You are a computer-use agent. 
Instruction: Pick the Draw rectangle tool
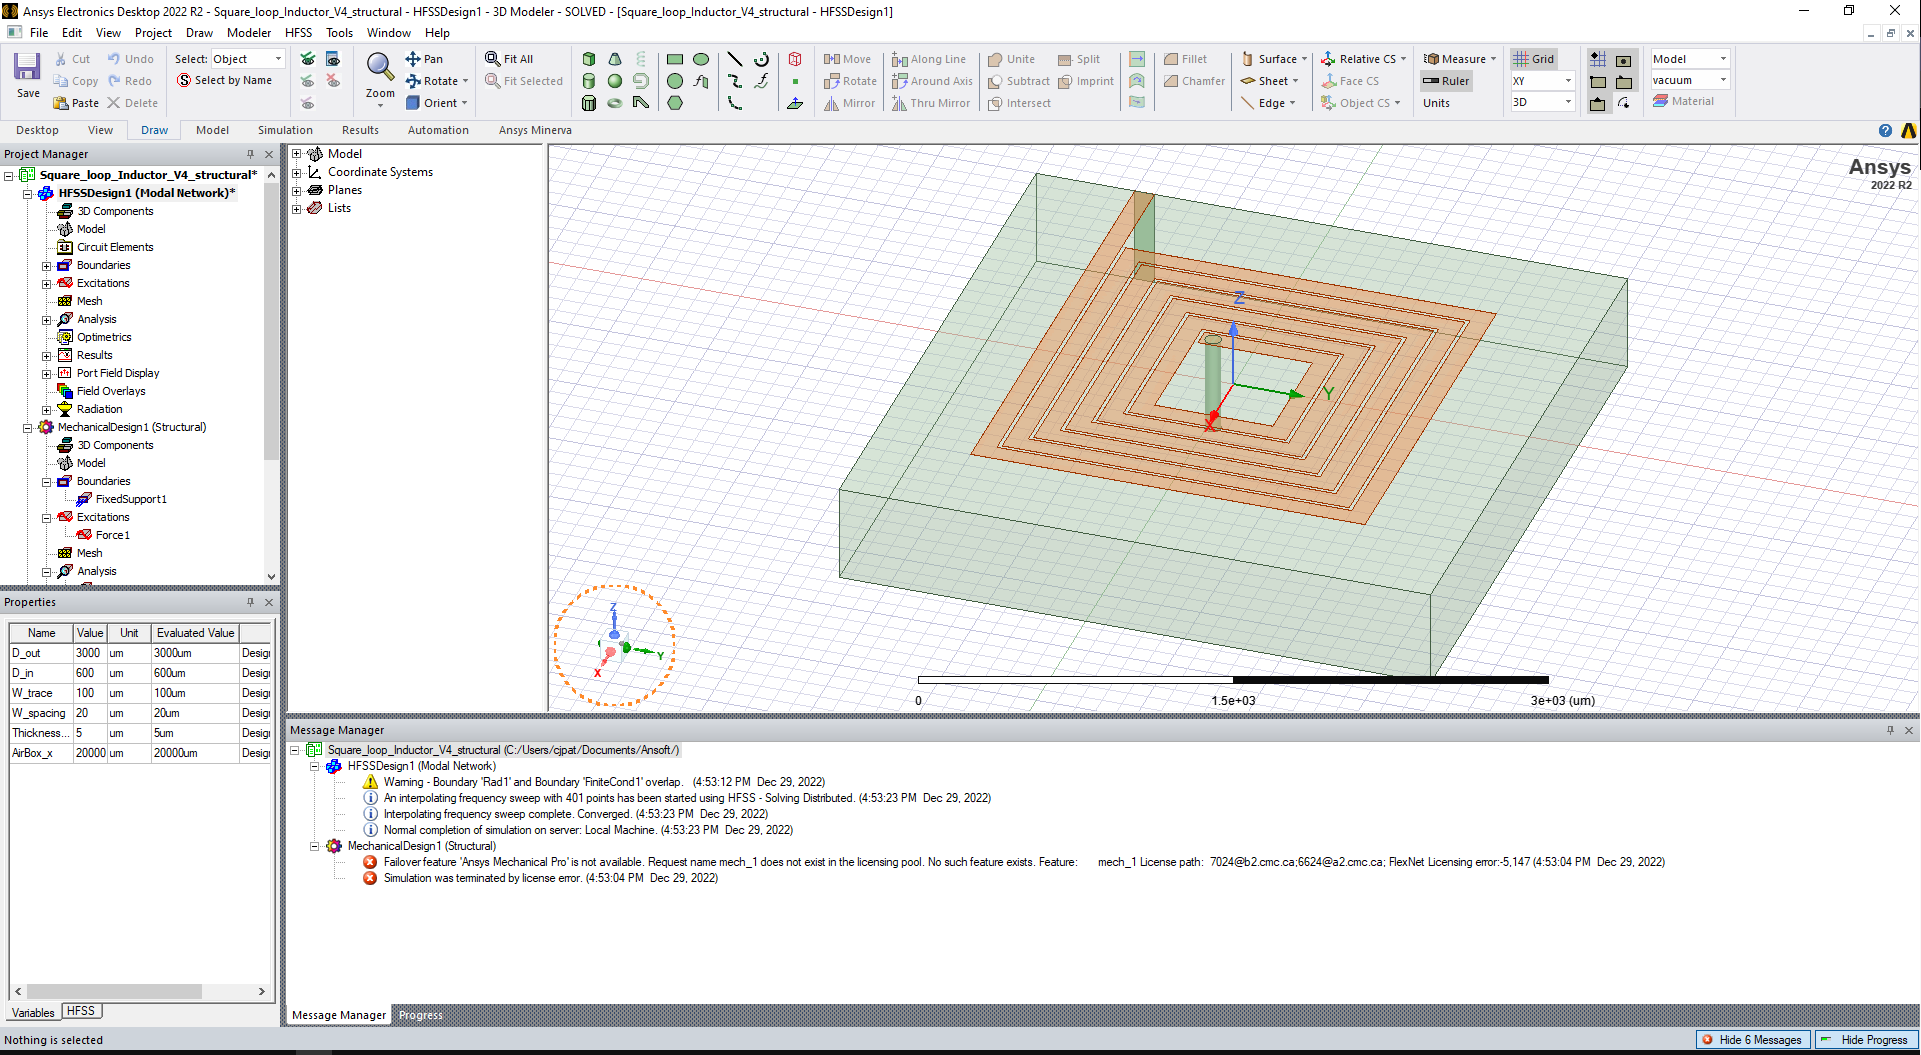coord(675,59)
